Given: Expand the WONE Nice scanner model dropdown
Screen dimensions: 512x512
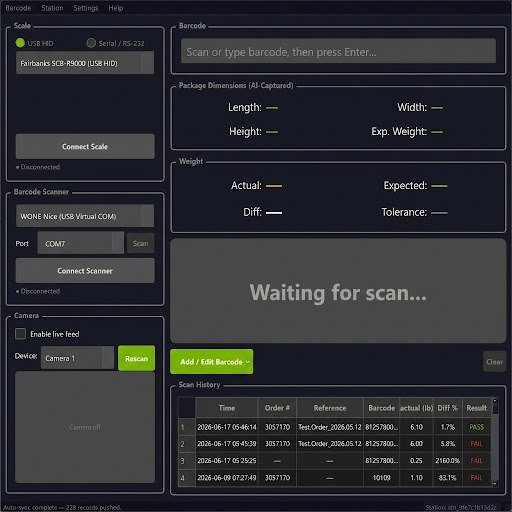Looking at the screenshot, I should [x=85, y=216].
